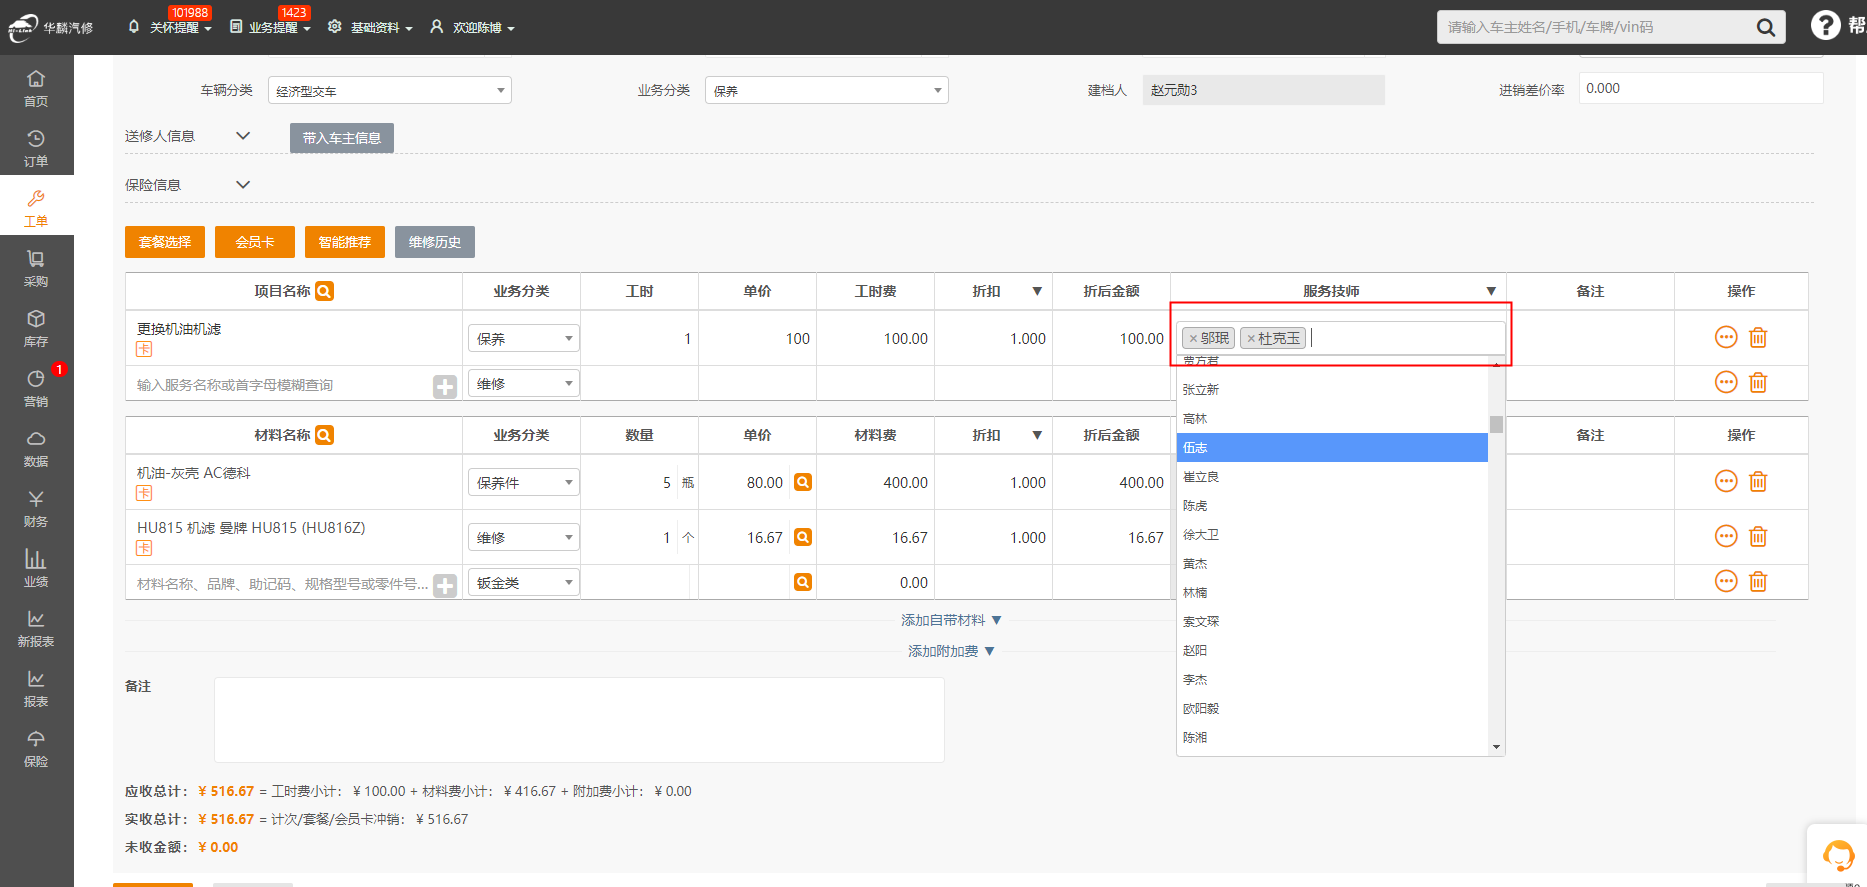Click price lookup icon next to 80.00

[802, 482]
